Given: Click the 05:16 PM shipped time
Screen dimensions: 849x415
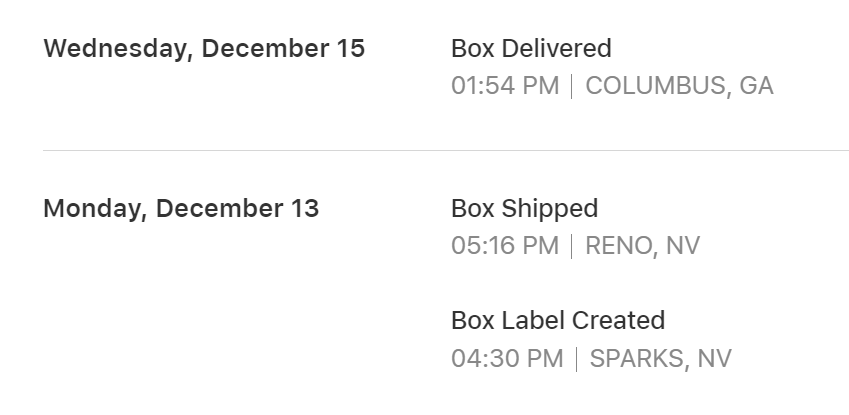Looking at the screenshot, I should (505, 246).
